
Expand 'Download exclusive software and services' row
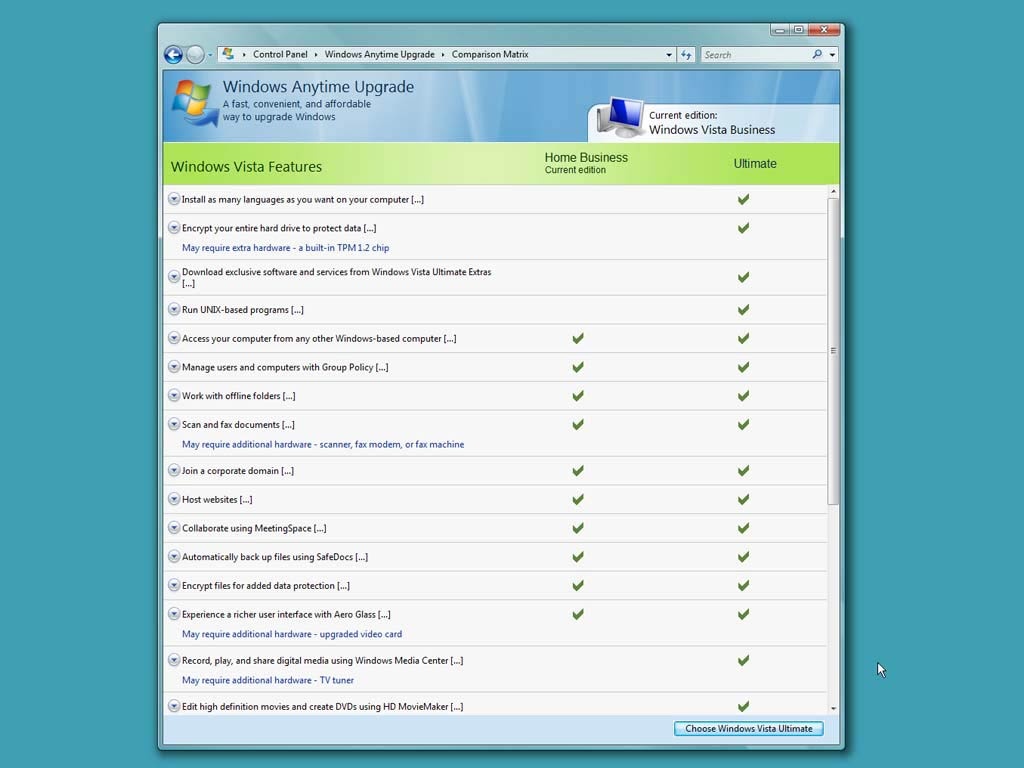(174, 276)
